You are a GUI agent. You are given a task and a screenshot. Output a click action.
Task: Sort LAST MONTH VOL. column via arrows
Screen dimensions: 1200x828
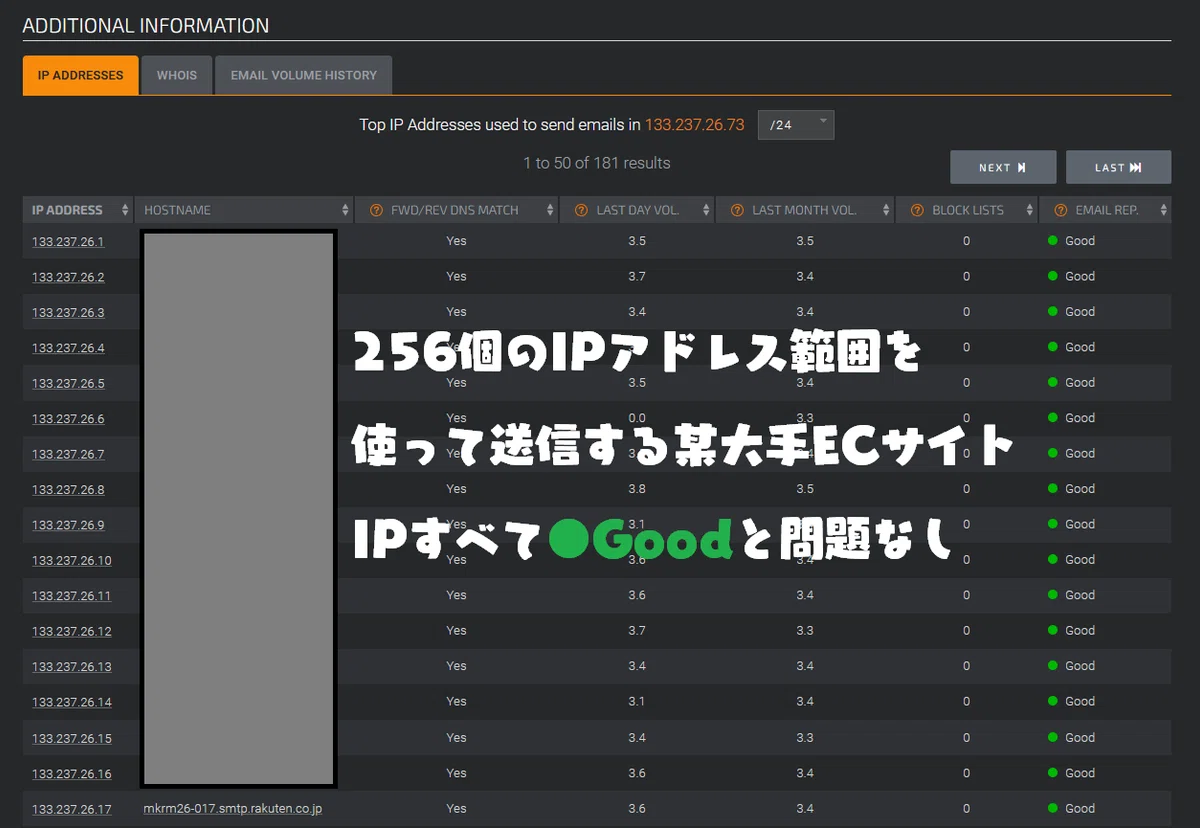click(886, 210)
